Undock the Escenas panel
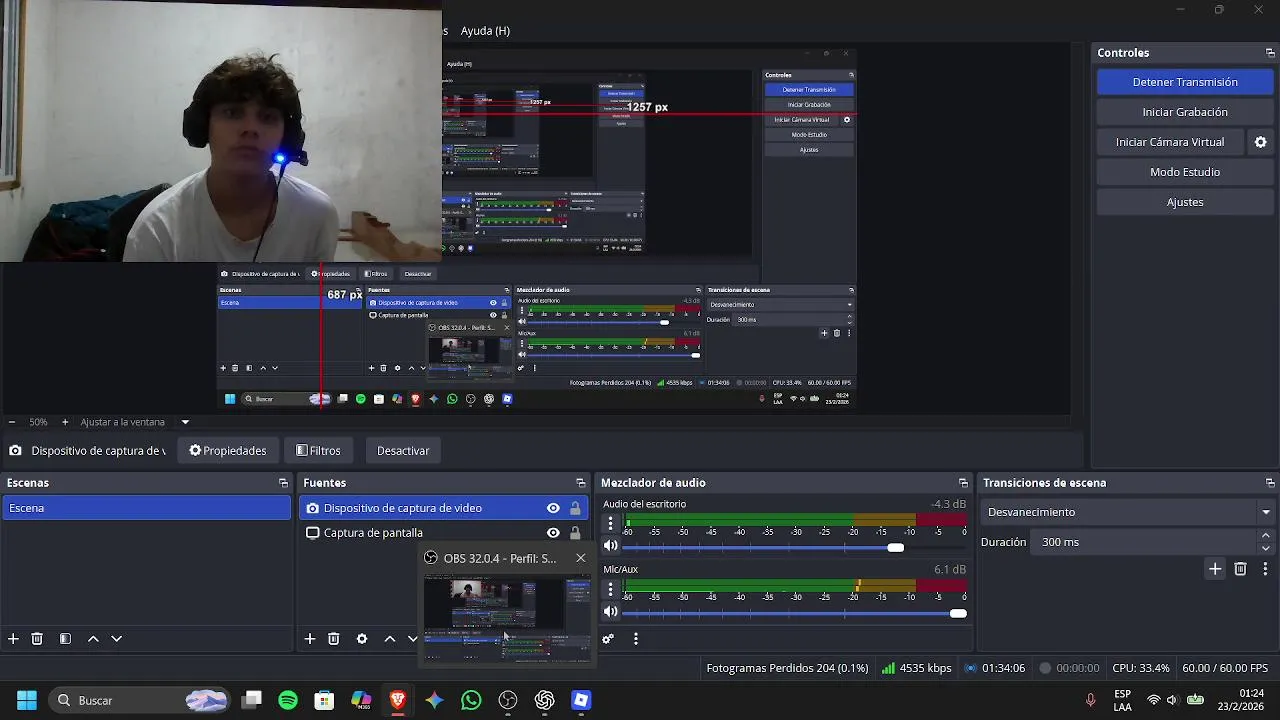This screenshot has height=720, width=1280. [283, 483]
